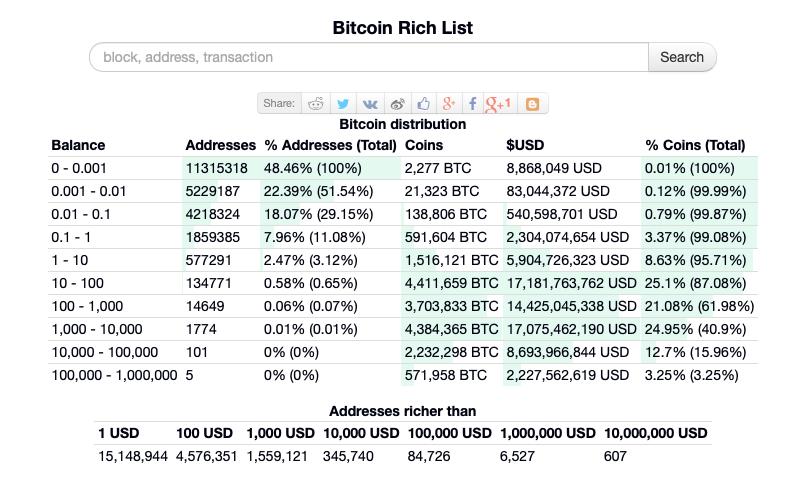804x484 pixels.
Task: Click the Google +1 icon
Action: pyautogui.click(x=498, y=104)
